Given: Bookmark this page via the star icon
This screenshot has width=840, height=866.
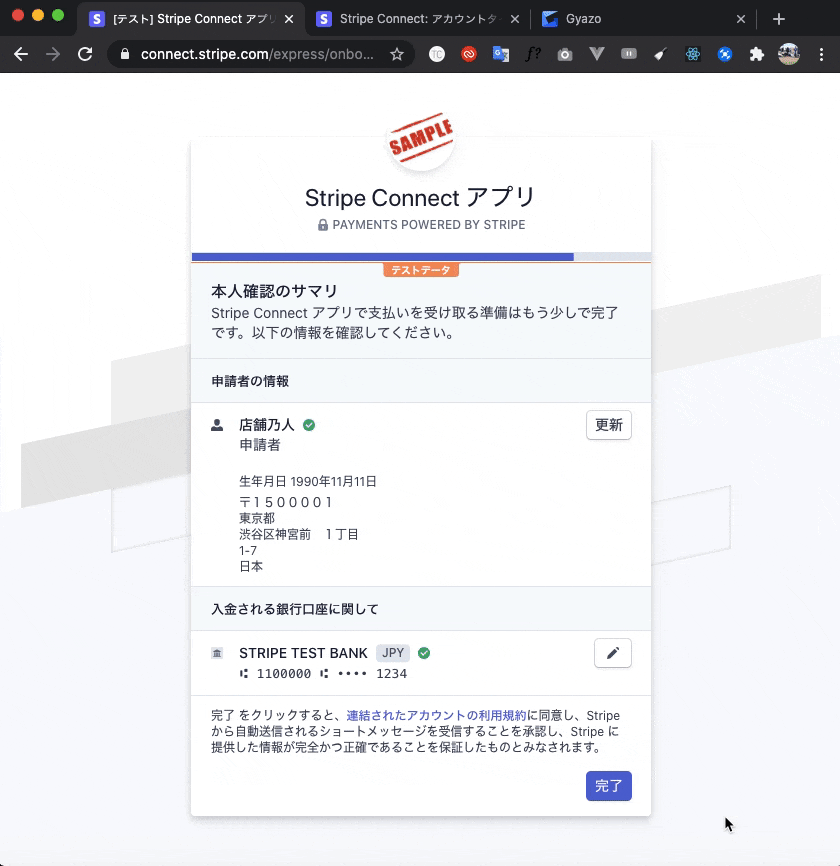Looking at the screenshot, I should point(399,55).
